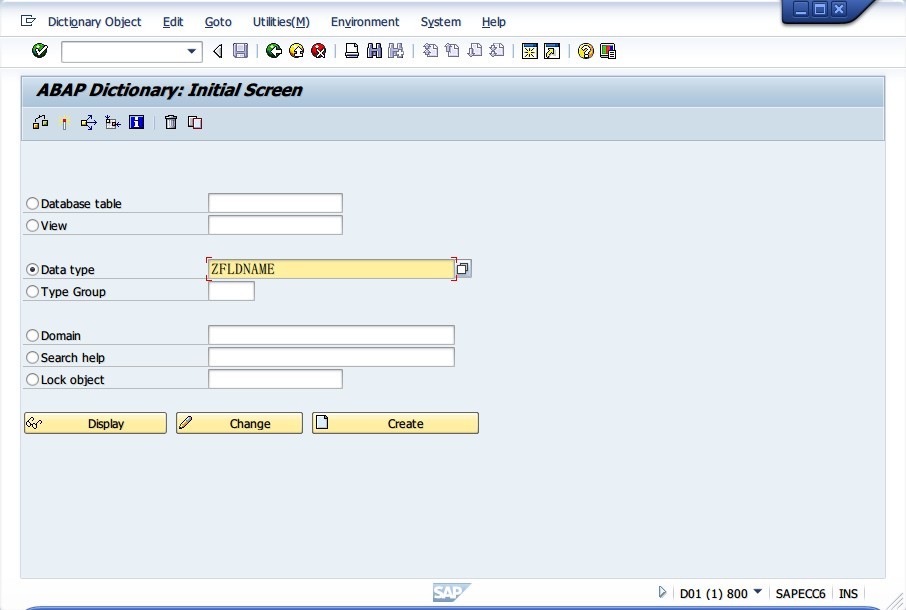Click the window menu icon left of Dictionary Object
The width and height of the screenshot is (906, 610).
[28, 21]
